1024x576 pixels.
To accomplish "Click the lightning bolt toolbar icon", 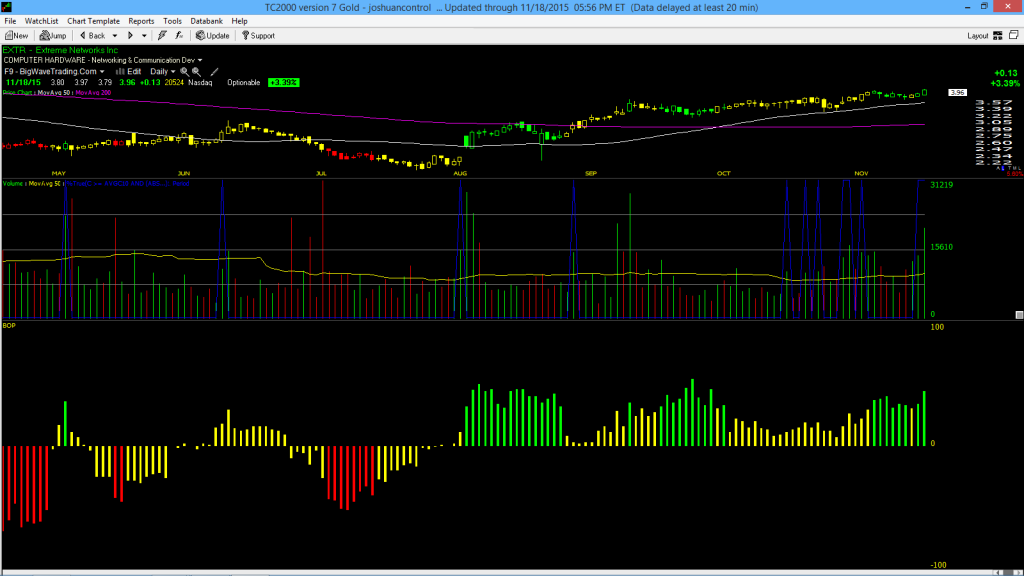I will point(162,36).
